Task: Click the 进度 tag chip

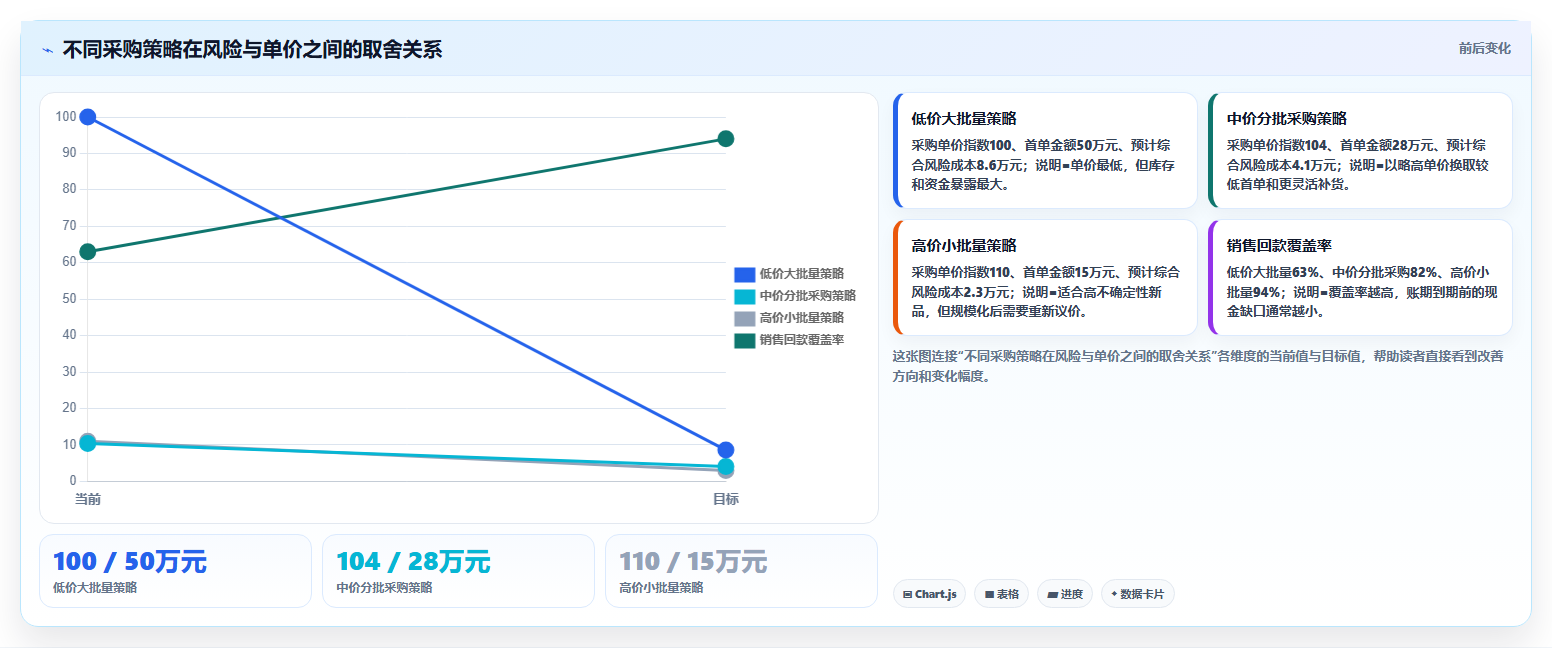Action: click(1065, 594)
